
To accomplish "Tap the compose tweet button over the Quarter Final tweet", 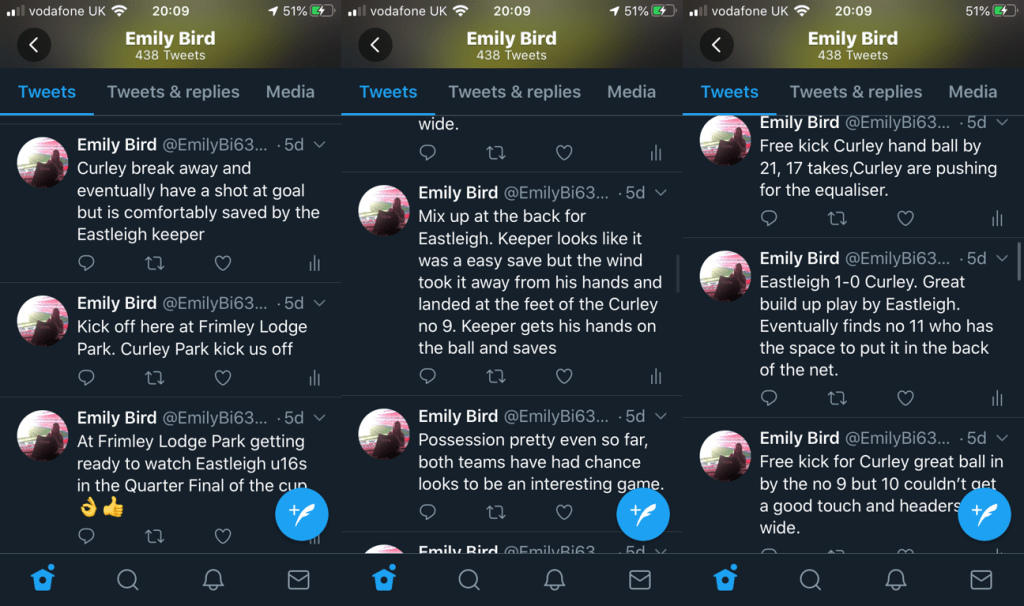I will (302, 515).
